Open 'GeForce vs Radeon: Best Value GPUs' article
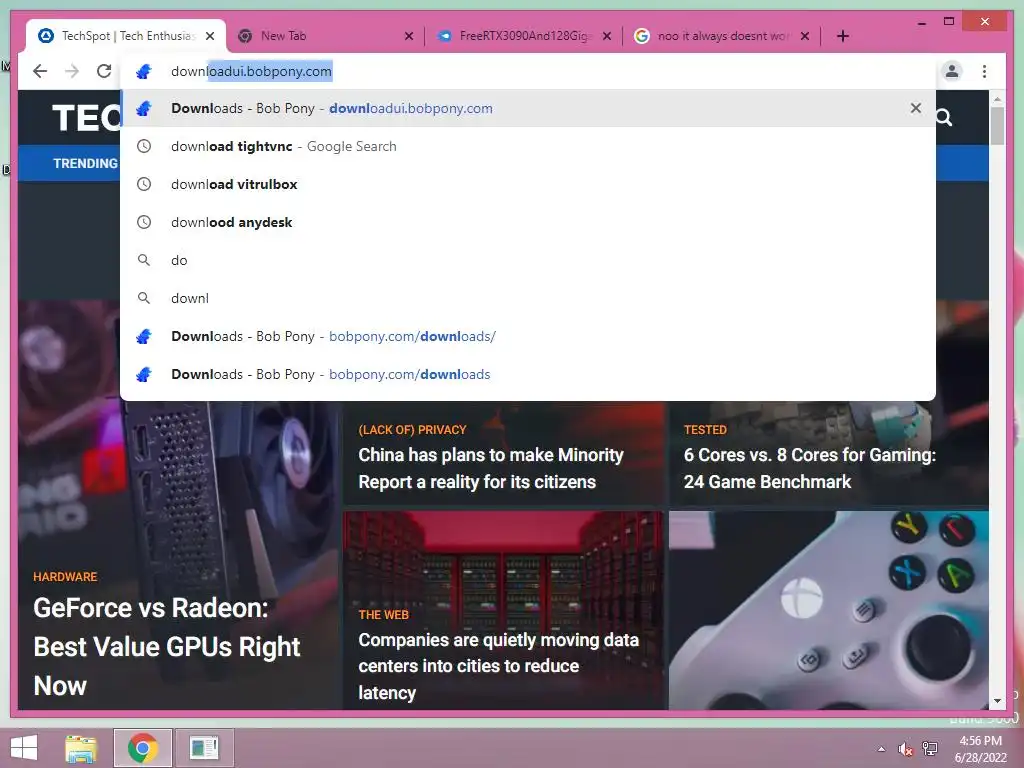The image size is (1024, 768). pyautogui.click(x=167, y=647)
